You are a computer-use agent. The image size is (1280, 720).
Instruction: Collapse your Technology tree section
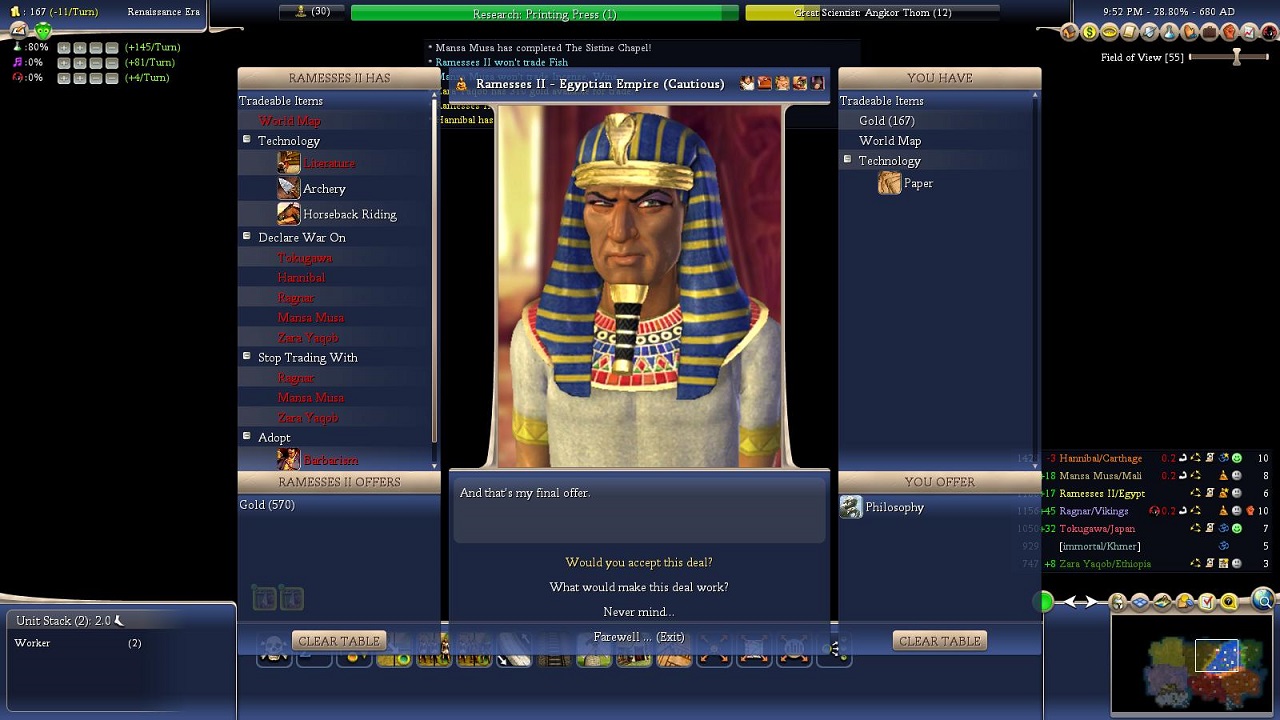pyautogui.click(x=847, y=160)
